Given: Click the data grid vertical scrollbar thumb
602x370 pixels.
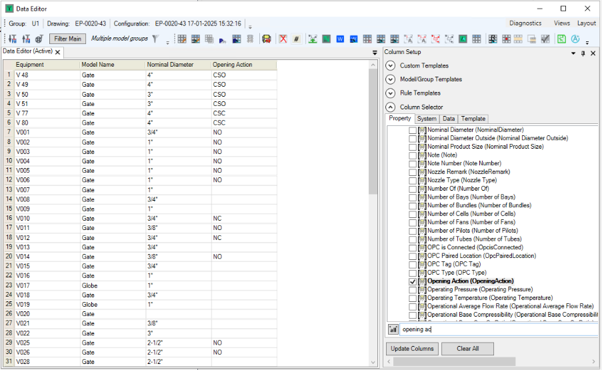Looking at the screenshot, I should pyautogui.click(x=372, y=132).
